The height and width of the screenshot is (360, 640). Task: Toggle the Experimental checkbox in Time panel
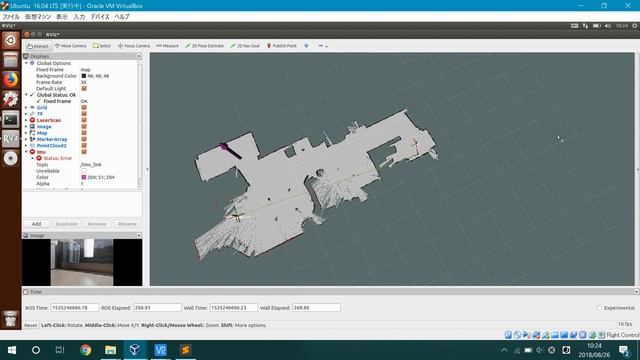click(599, 308)
